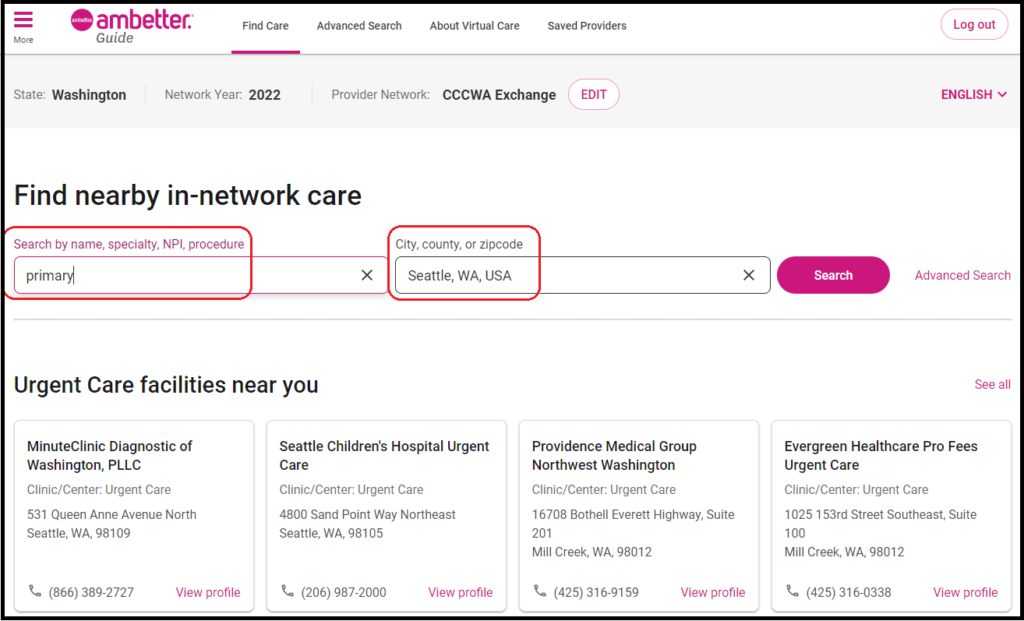Image resolution: width=1024 pixels, height=621 pixels.
Task: Click the Log out button
Action: coord(974,25)
